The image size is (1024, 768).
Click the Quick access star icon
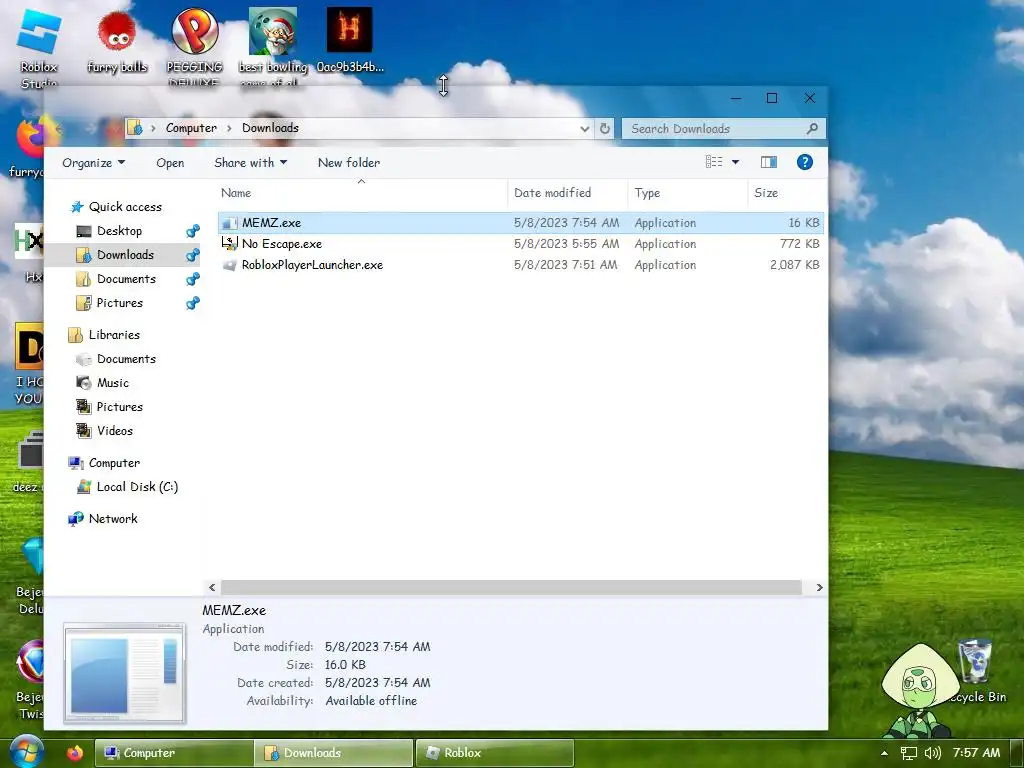[77, 207]
